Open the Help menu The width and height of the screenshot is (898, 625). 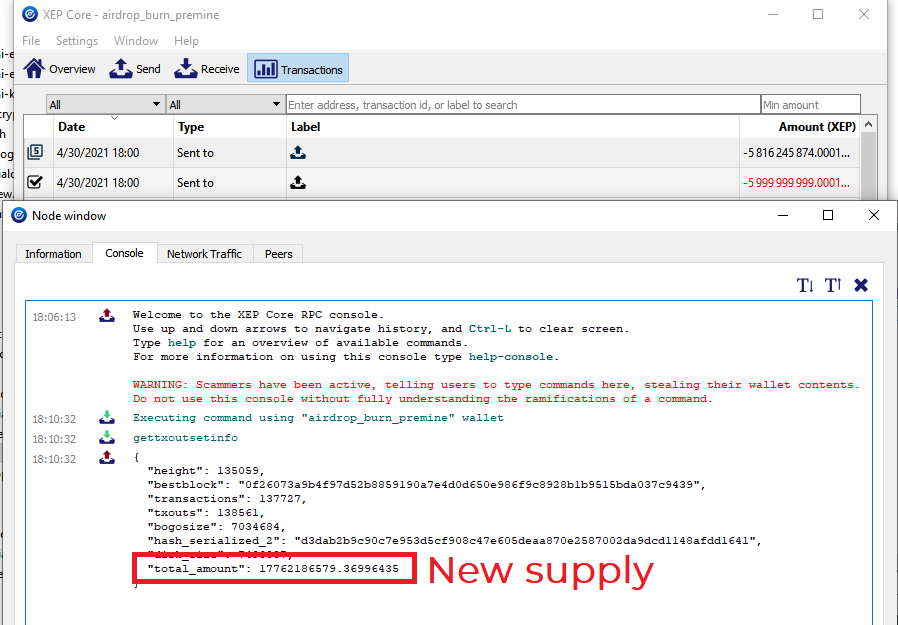coord(186,41)
